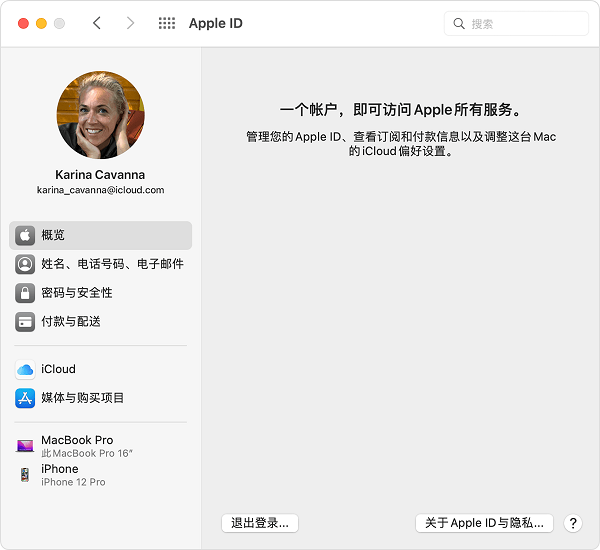600x550 pixels.
Task: Click the iCloud cloud icon
Action: click(x=25, y=369)
